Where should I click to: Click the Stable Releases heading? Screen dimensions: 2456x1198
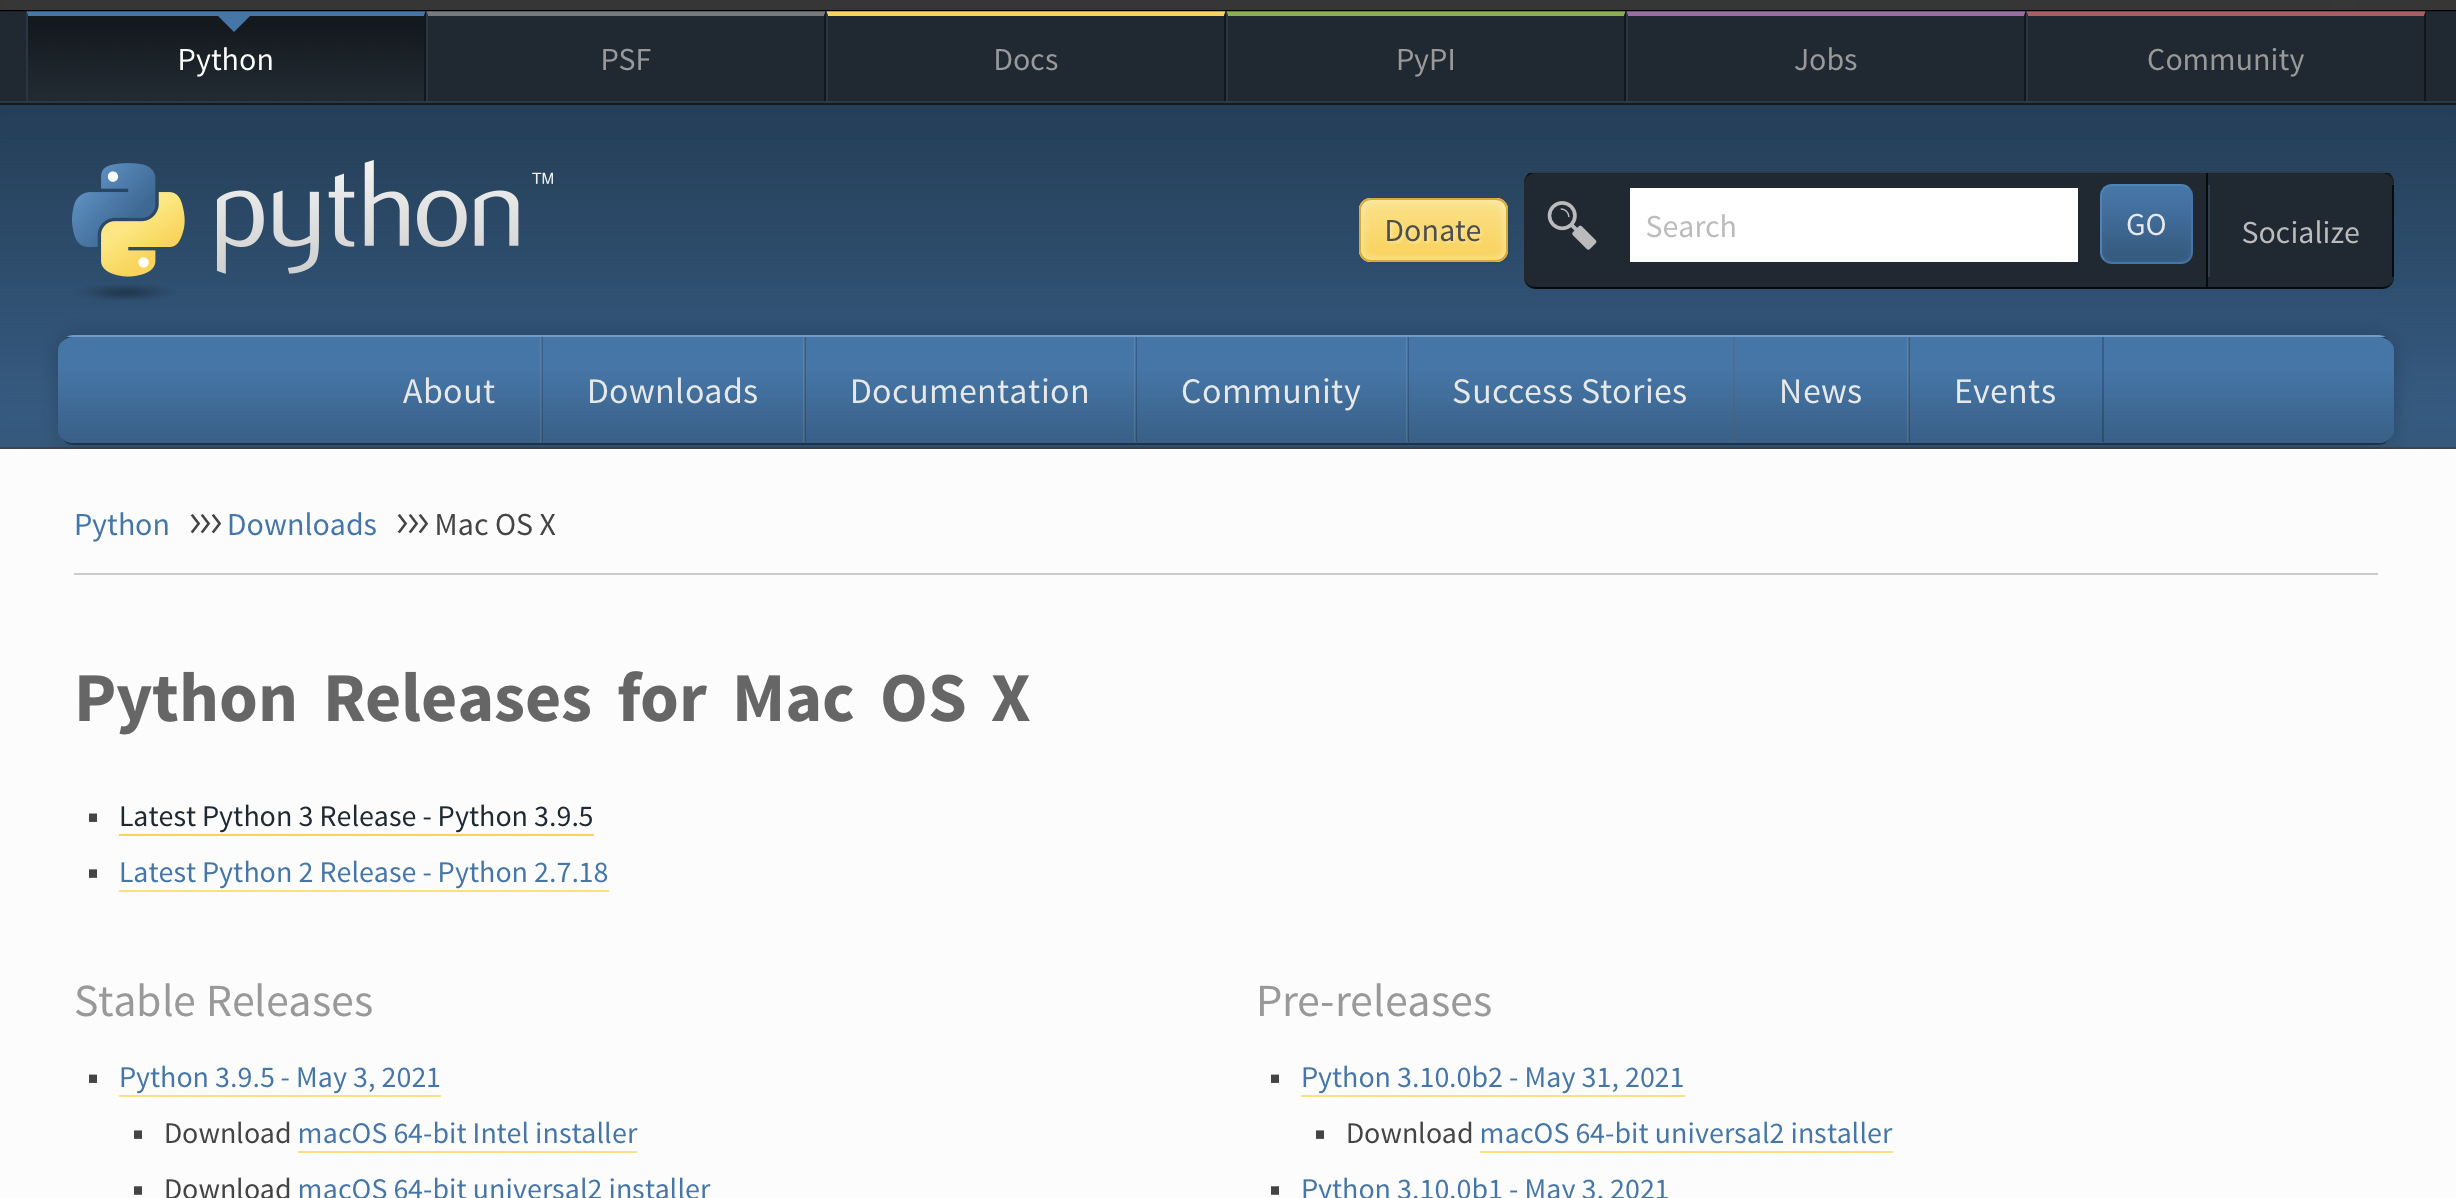click(x=224, y=1001)
